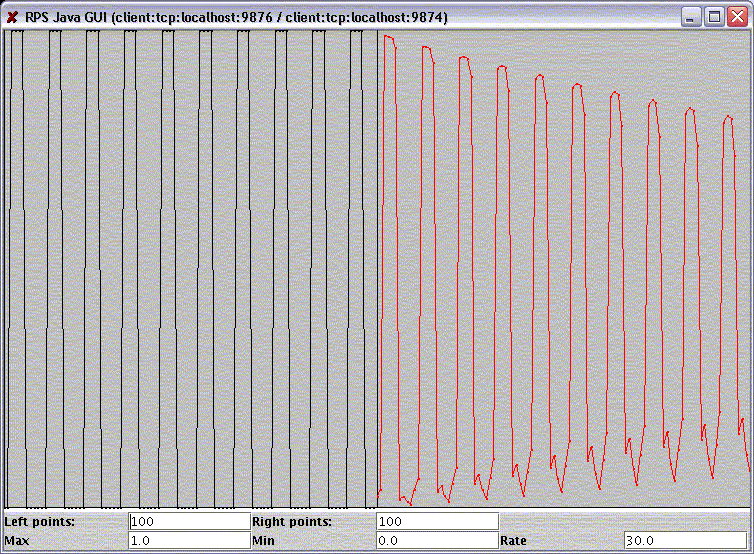Close the RPS Java GUI window

(x=736, y=17)
